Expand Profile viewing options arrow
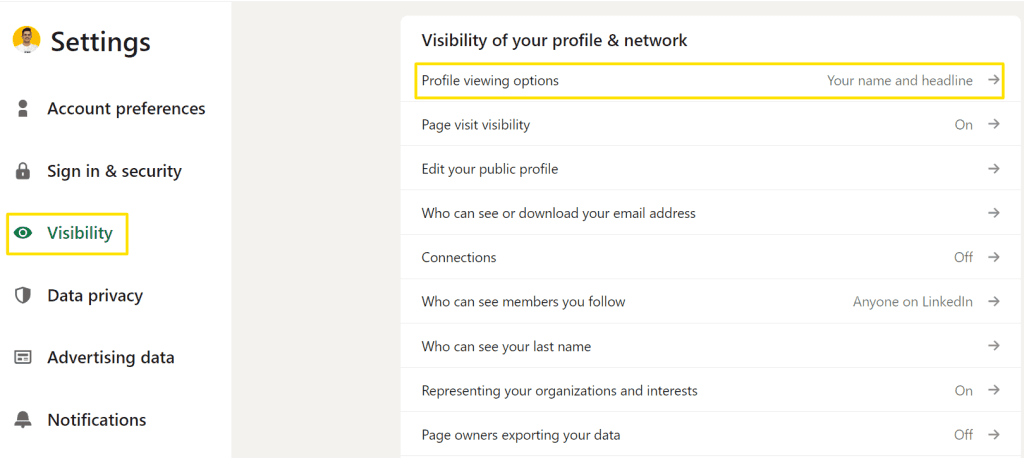 993,80
